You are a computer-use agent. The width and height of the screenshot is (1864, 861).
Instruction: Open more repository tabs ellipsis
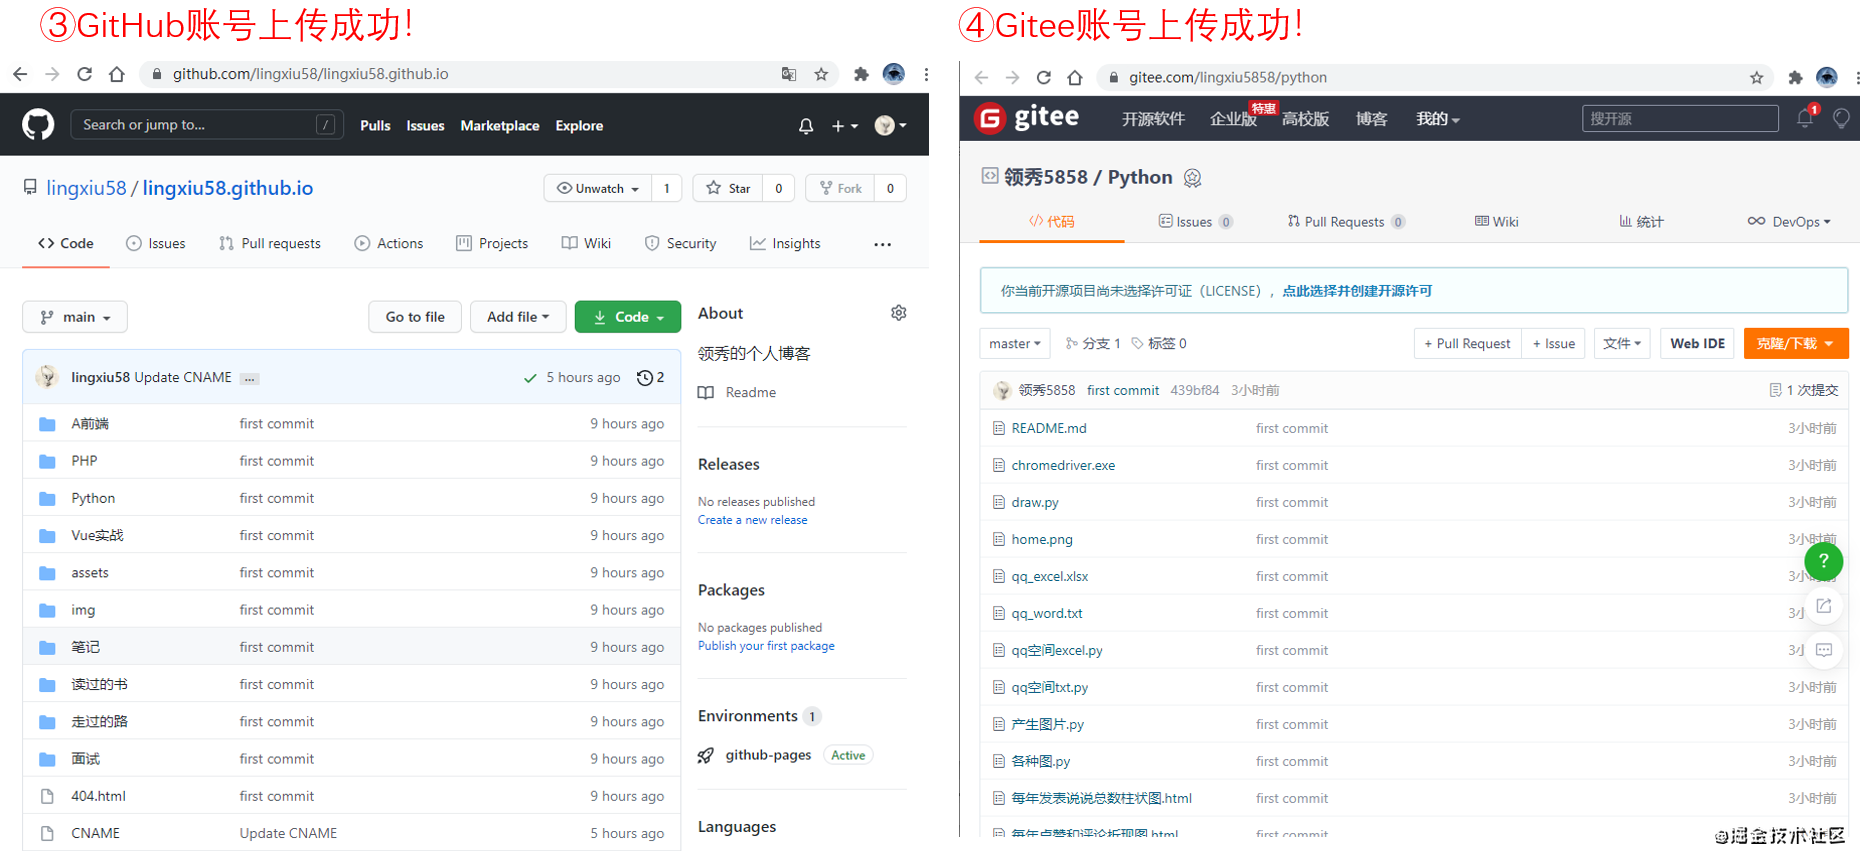point(882,244)
